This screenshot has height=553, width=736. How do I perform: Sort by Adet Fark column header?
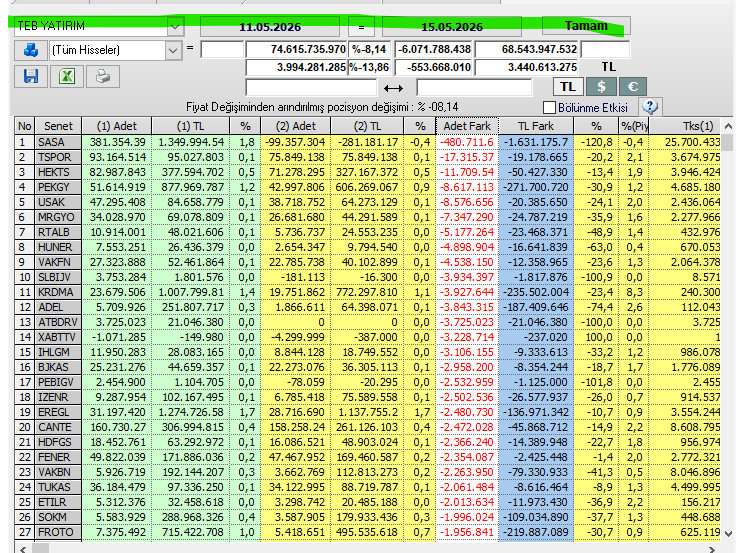467,126
